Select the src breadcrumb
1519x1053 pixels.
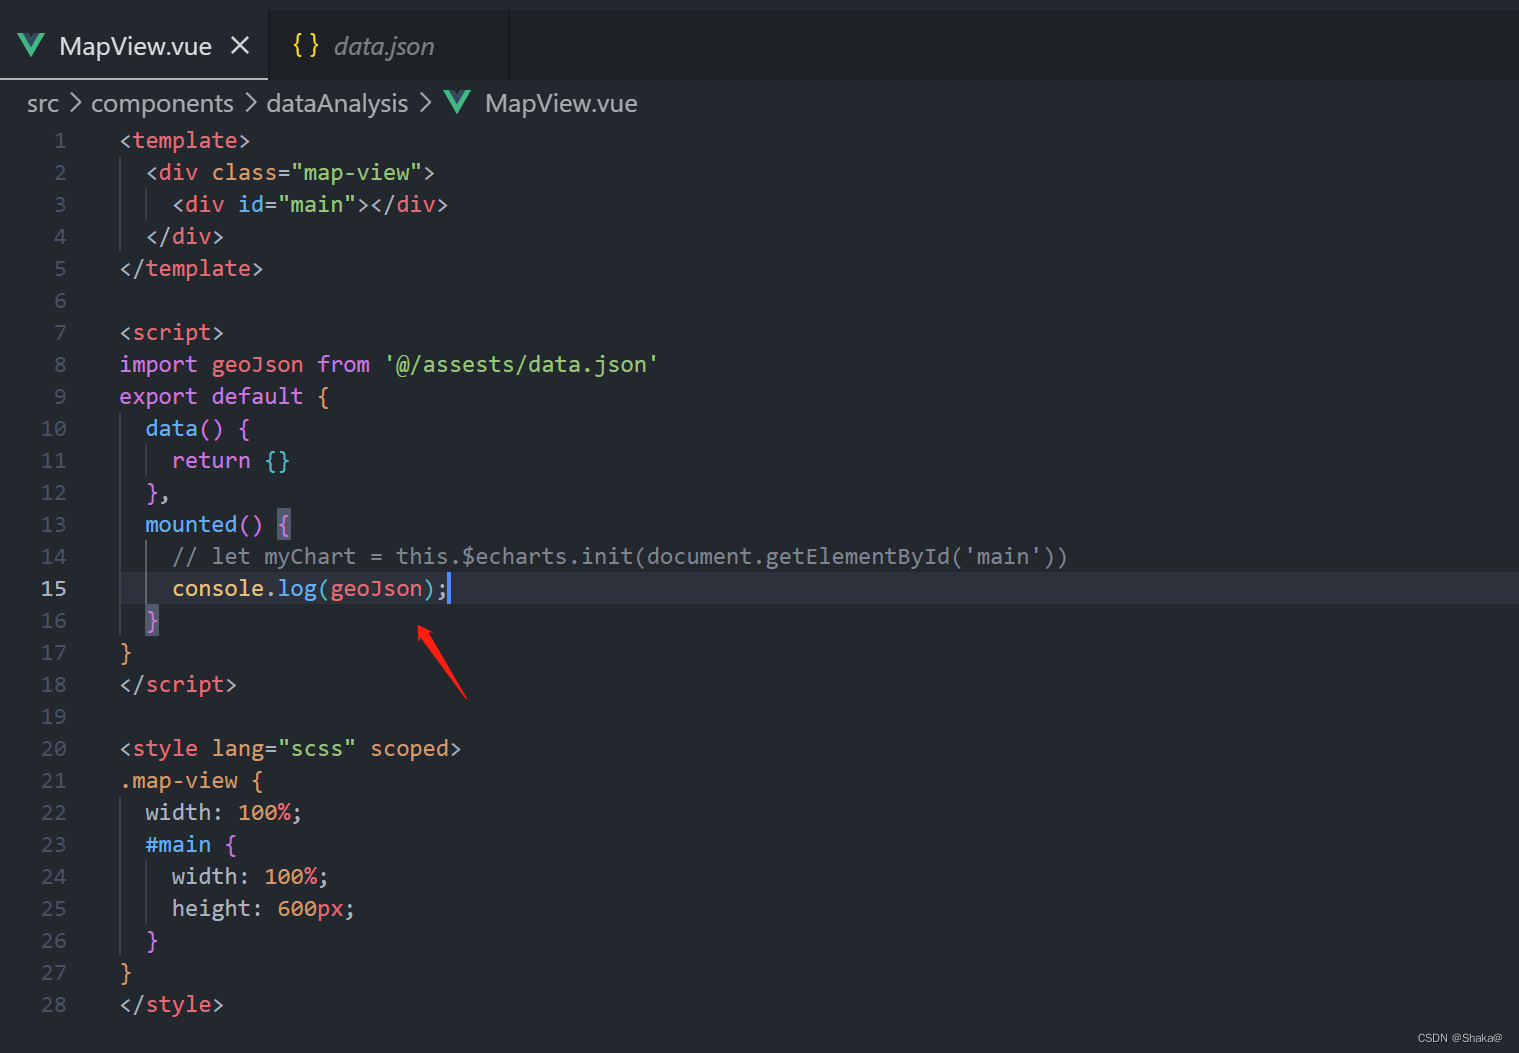point(43,103)
